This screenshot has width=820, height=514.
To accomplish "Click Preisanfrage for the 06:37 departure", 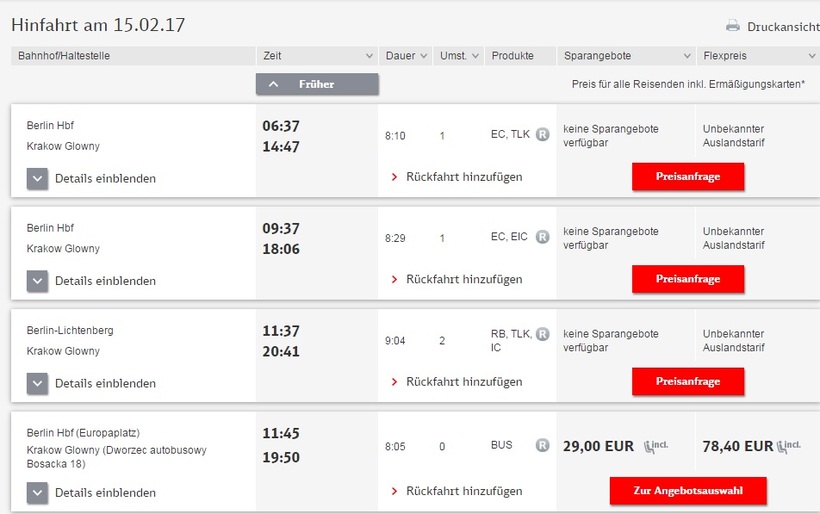I will pos(688,177).
